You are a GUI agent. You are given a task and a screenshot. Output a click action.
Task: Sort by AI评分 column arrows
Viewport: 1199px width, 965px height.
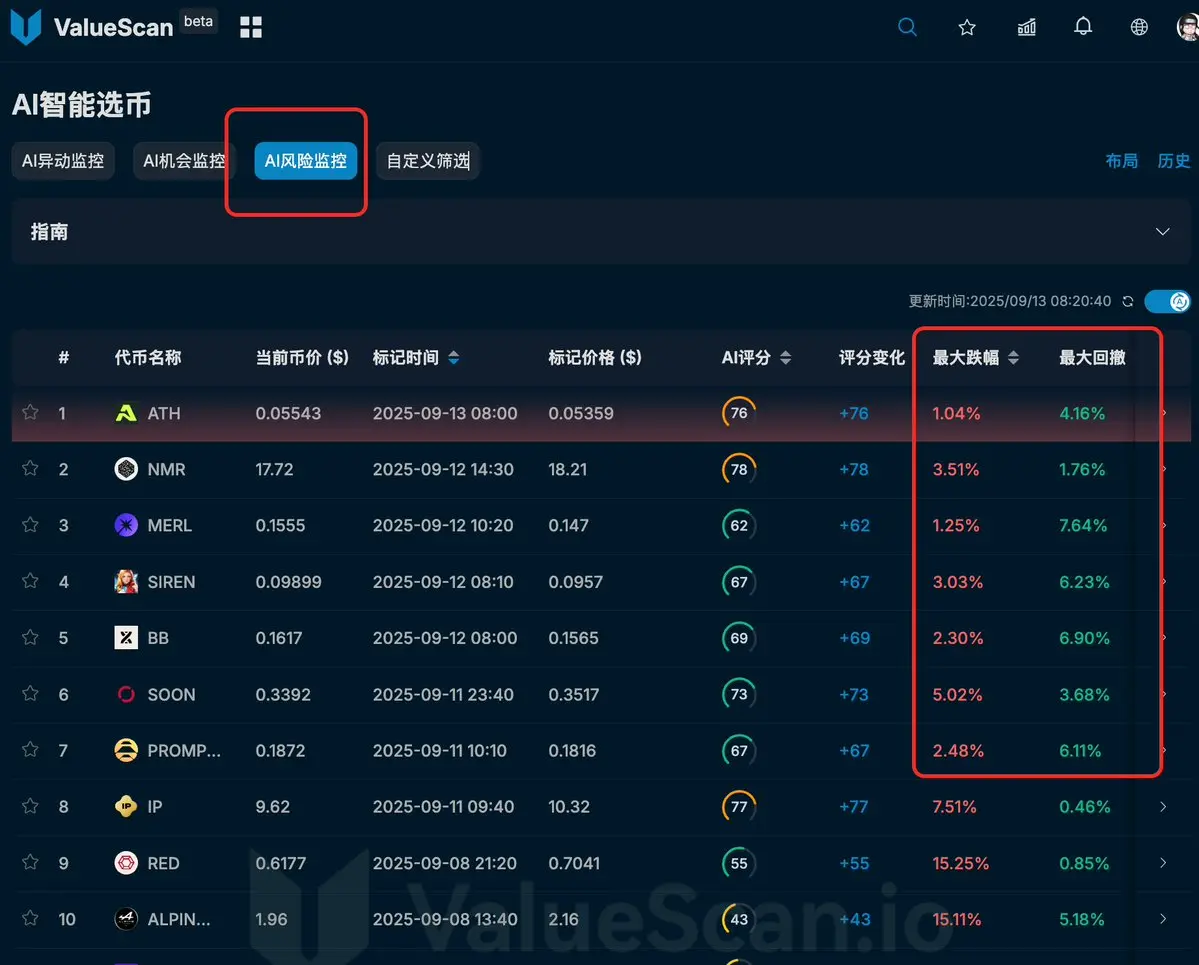click(785, 357)
